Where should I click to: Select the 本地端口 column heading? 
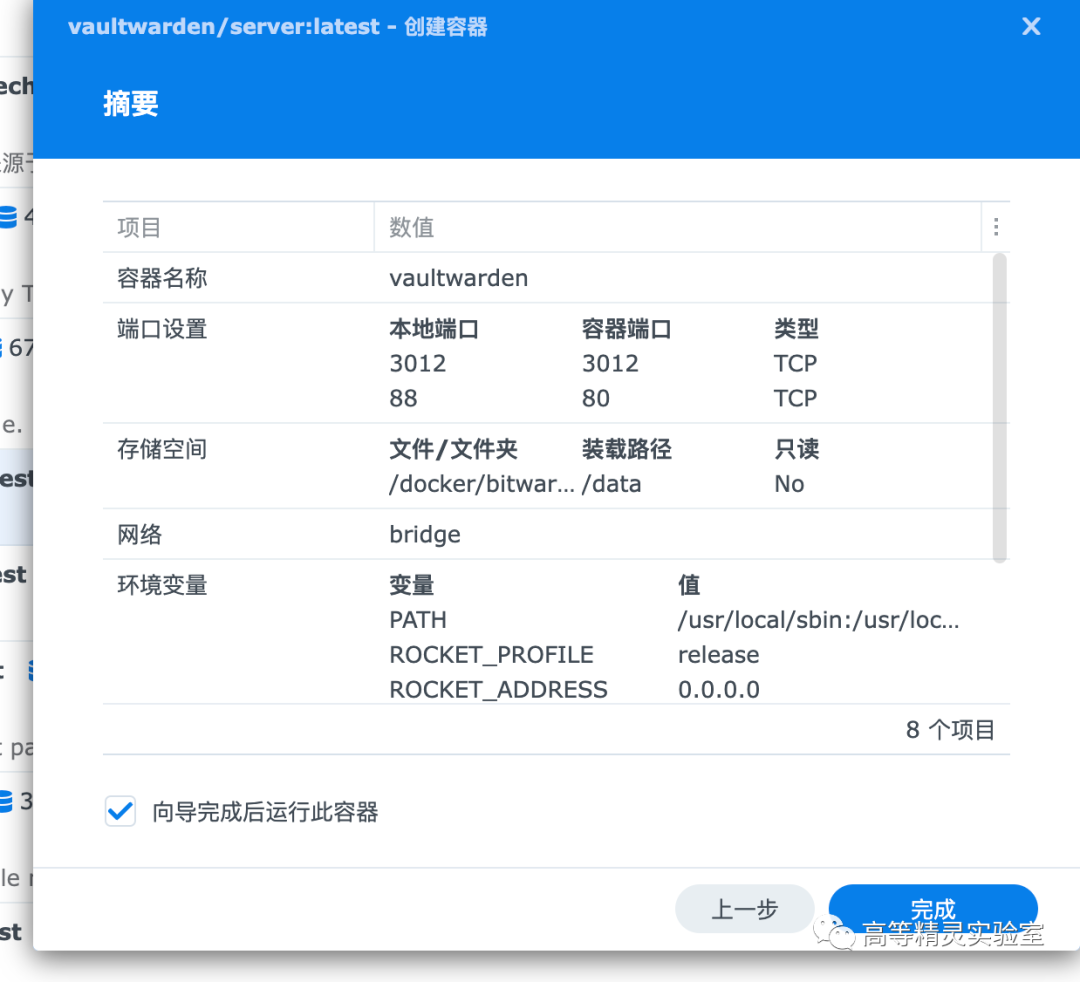[434, 329]
